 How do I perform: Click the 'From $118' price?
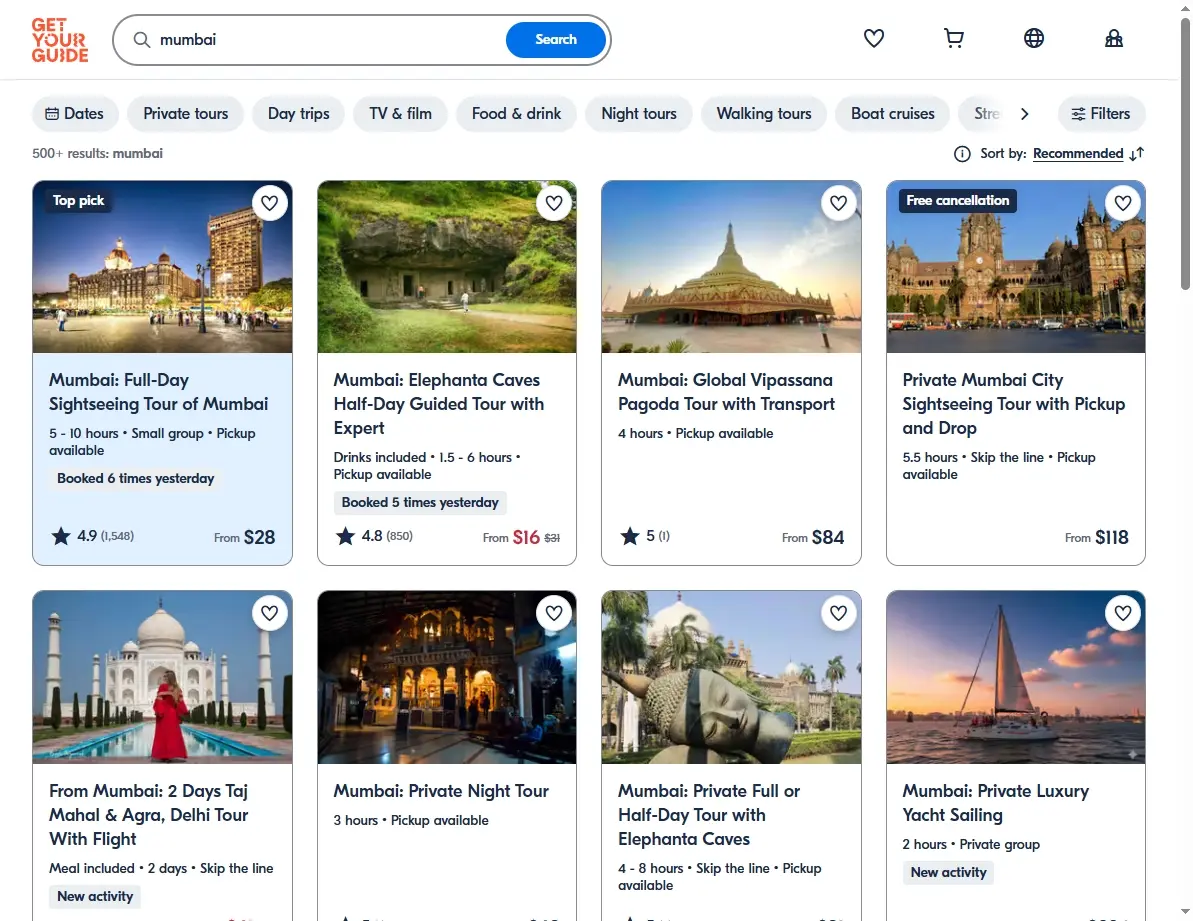click(1096, 538)
